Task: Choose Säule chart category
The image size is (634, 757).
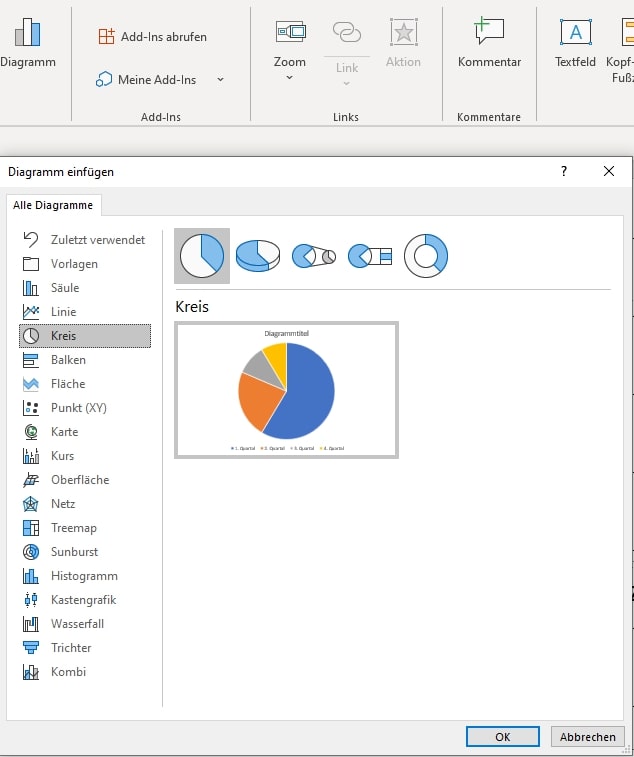Action: (65, 288)
